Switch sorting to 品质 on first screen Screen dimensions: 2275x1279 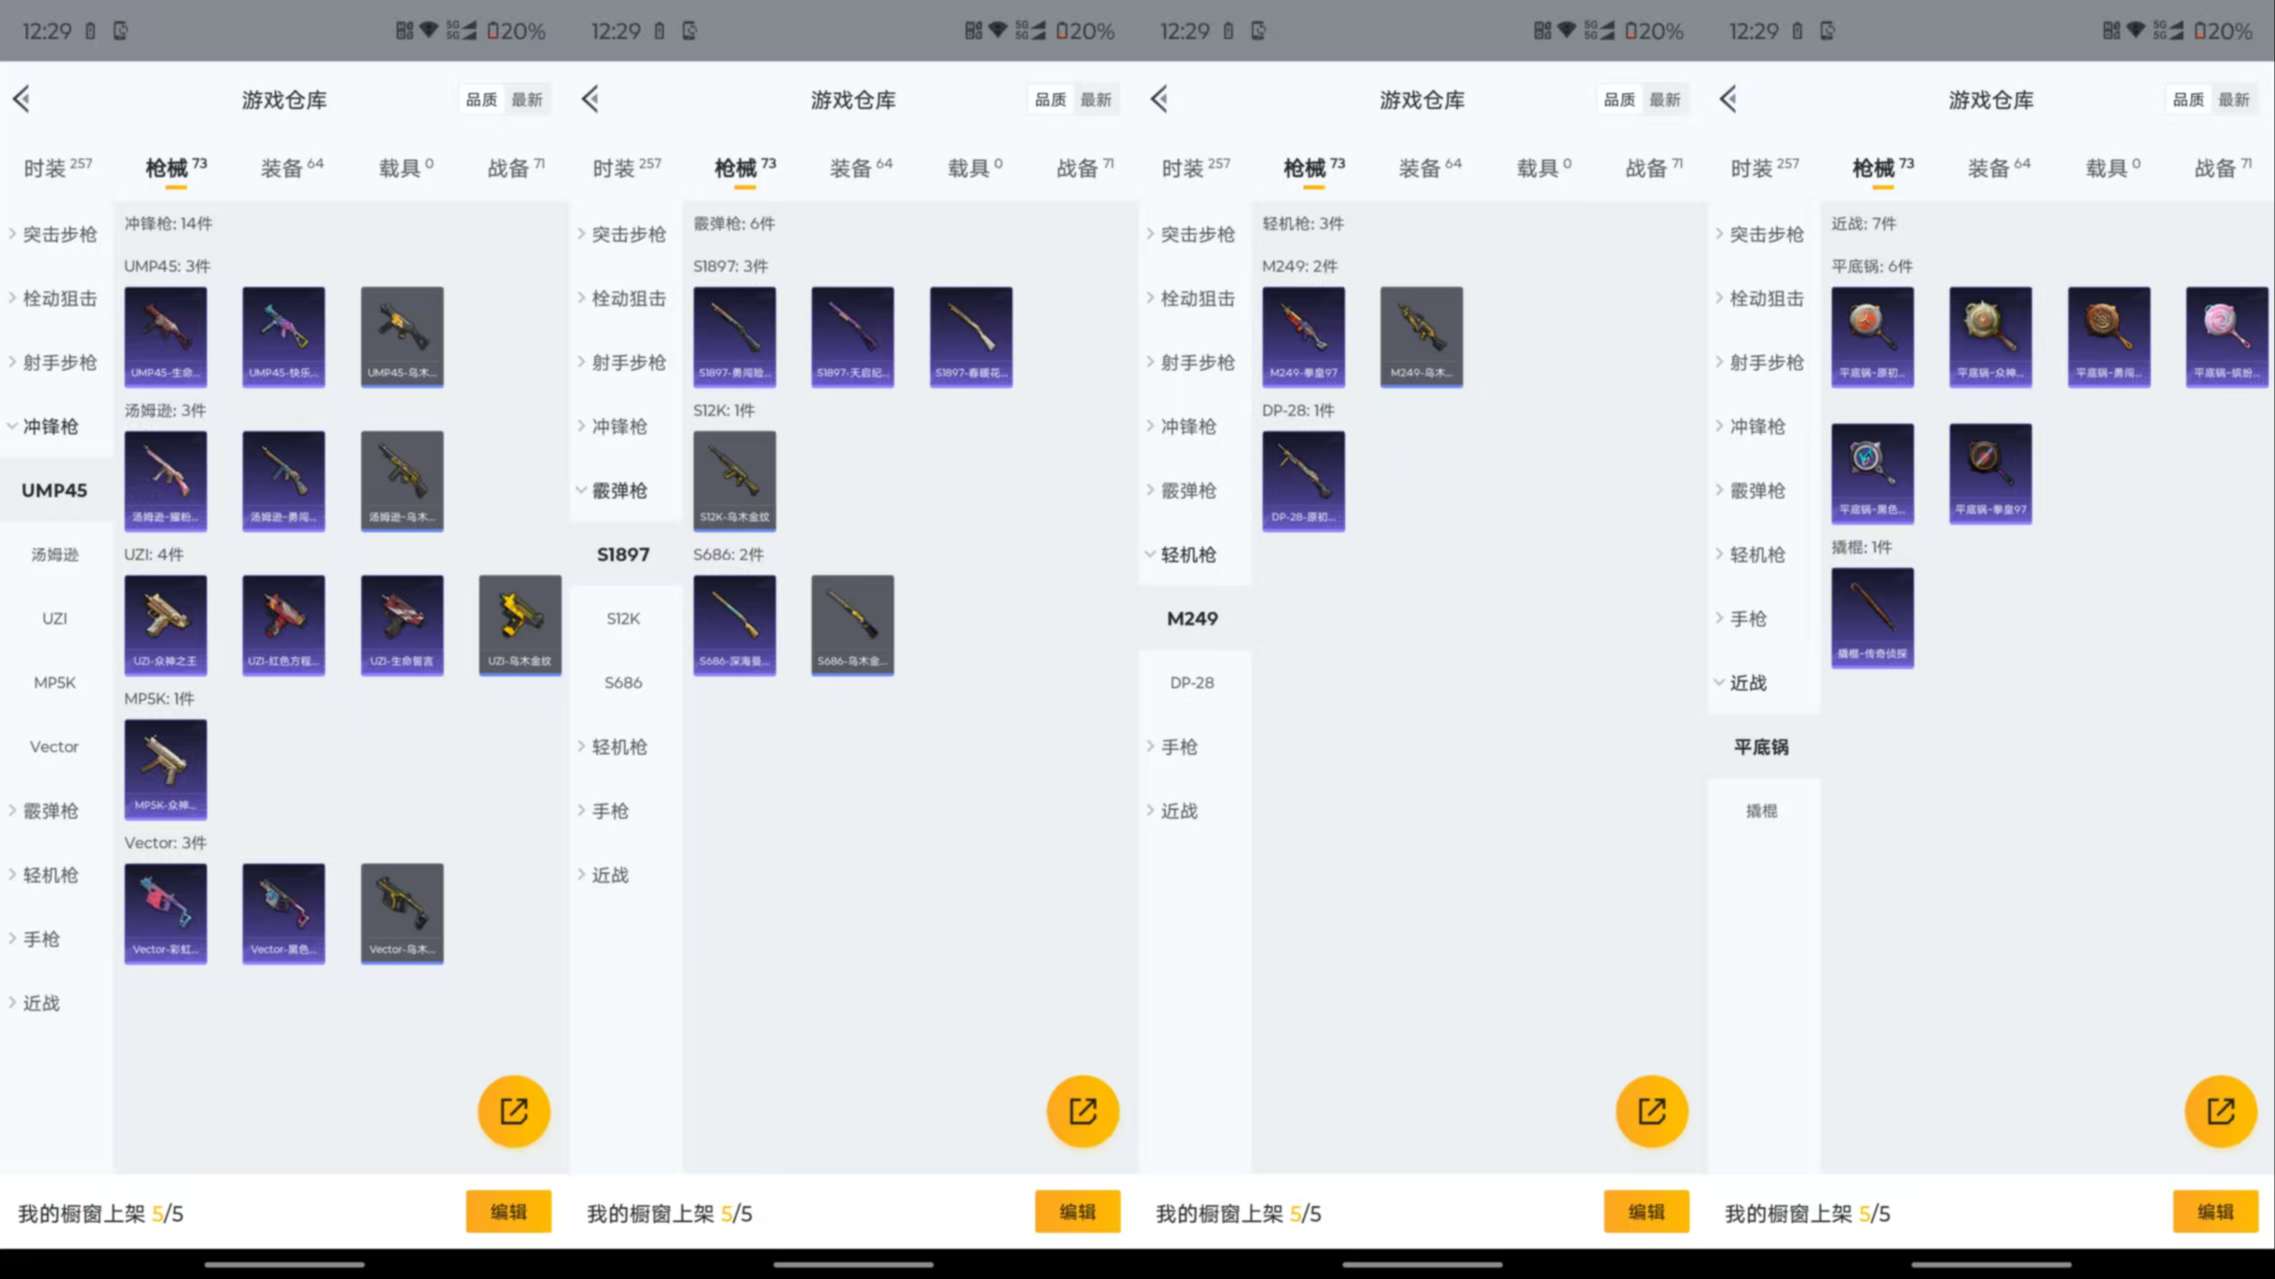[x=481, y=98]
